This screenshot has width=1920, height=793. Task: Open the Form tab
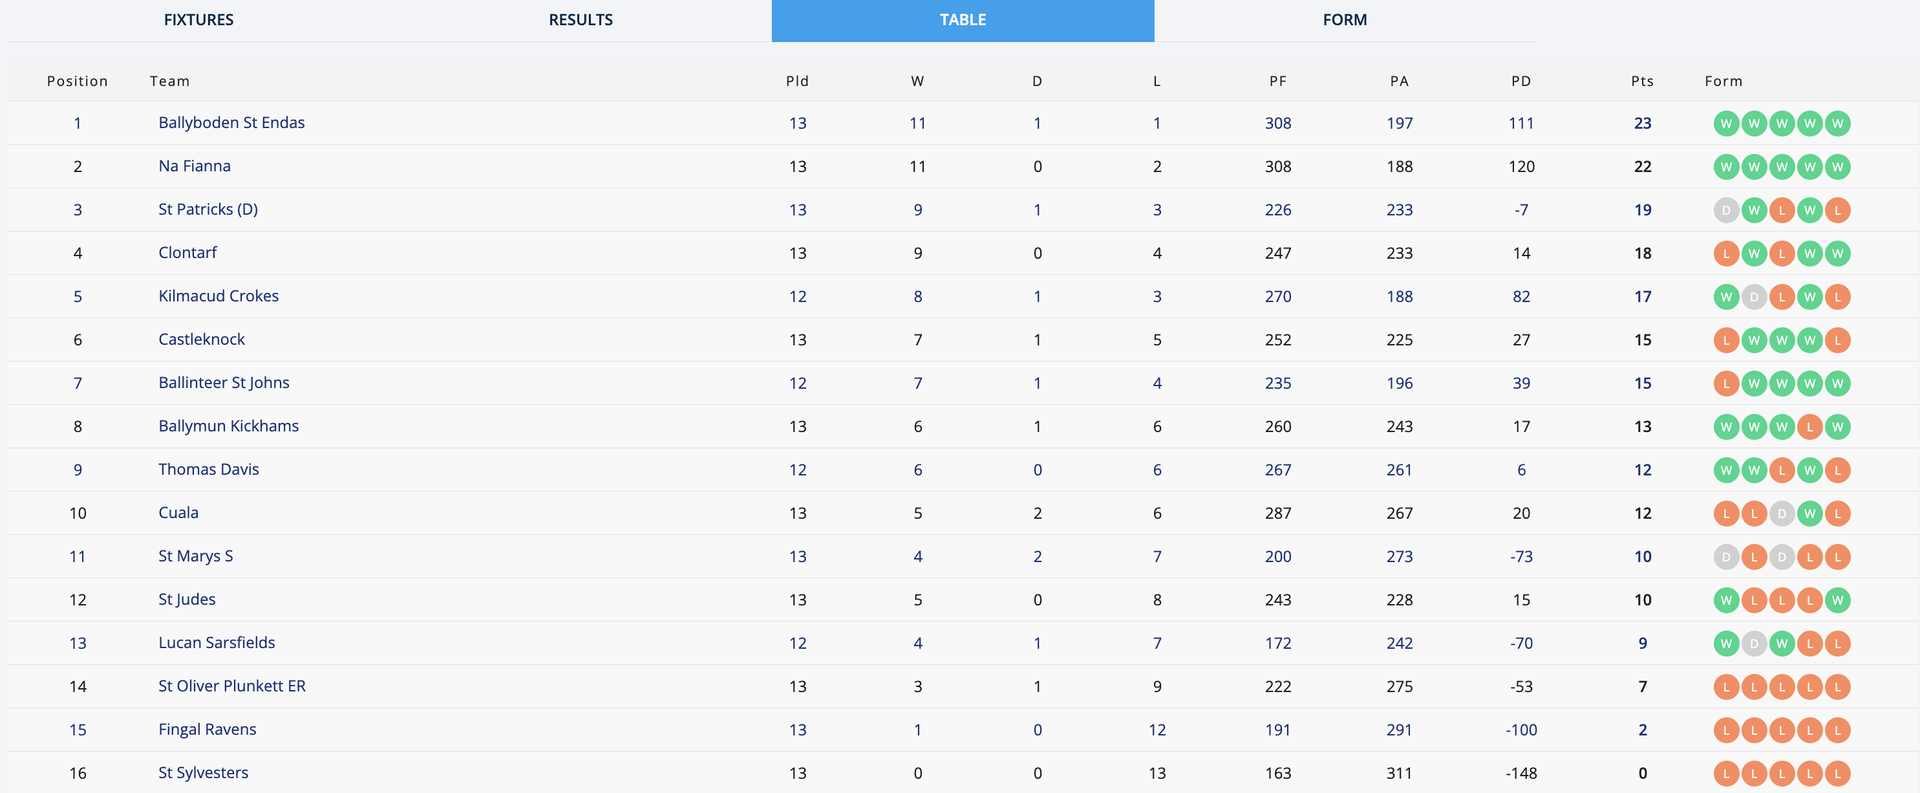[1344, 20]
